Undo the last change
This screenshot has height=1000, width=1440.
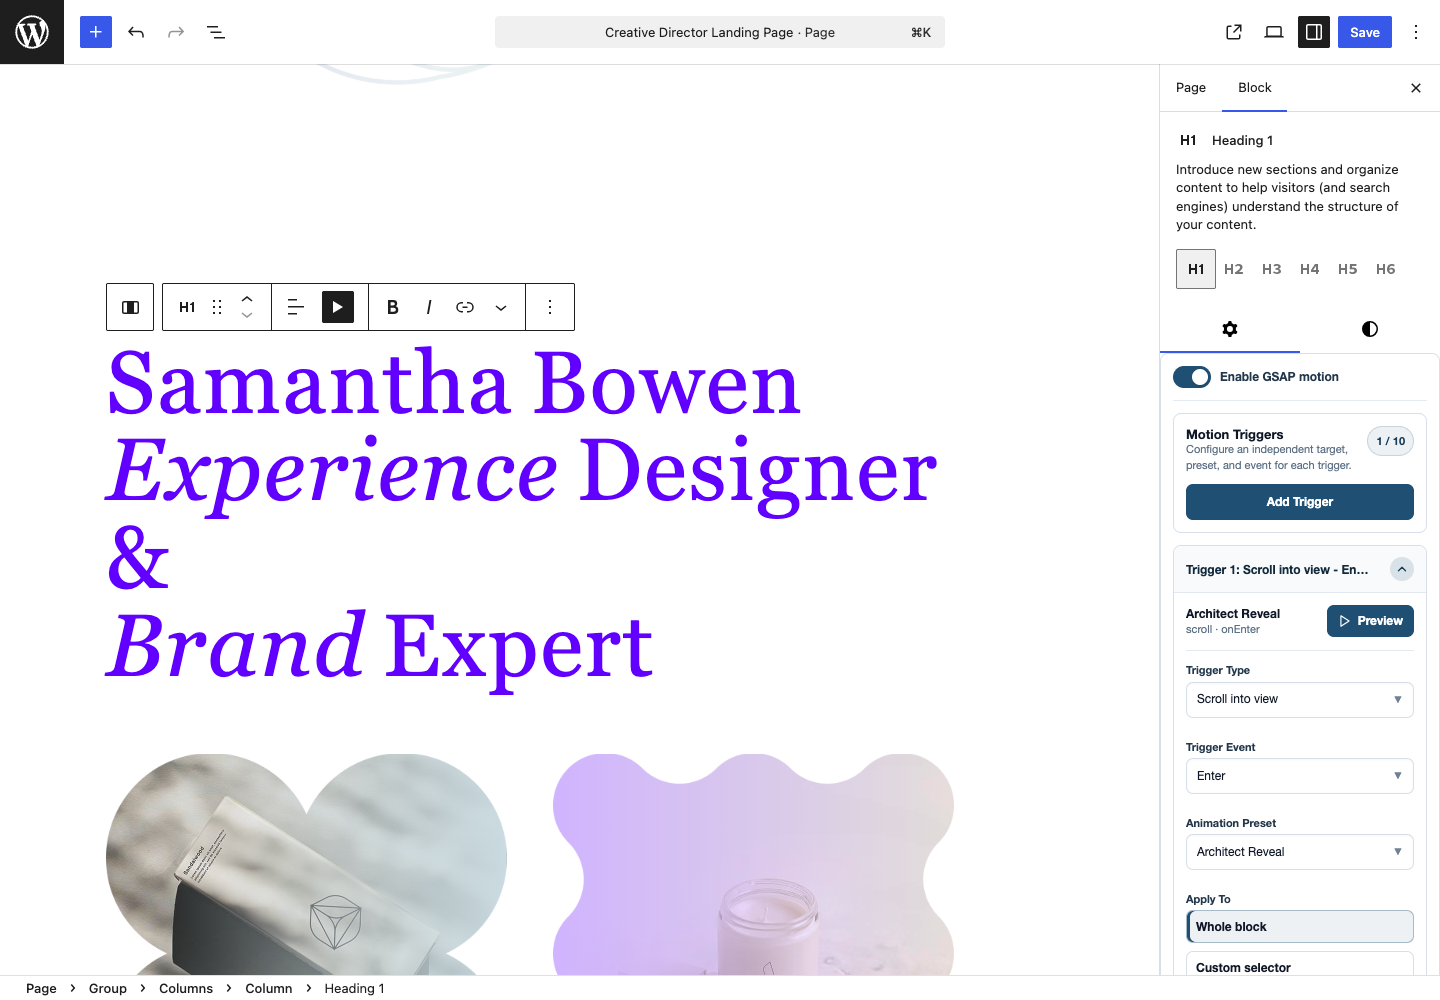[x=136, y=32]
